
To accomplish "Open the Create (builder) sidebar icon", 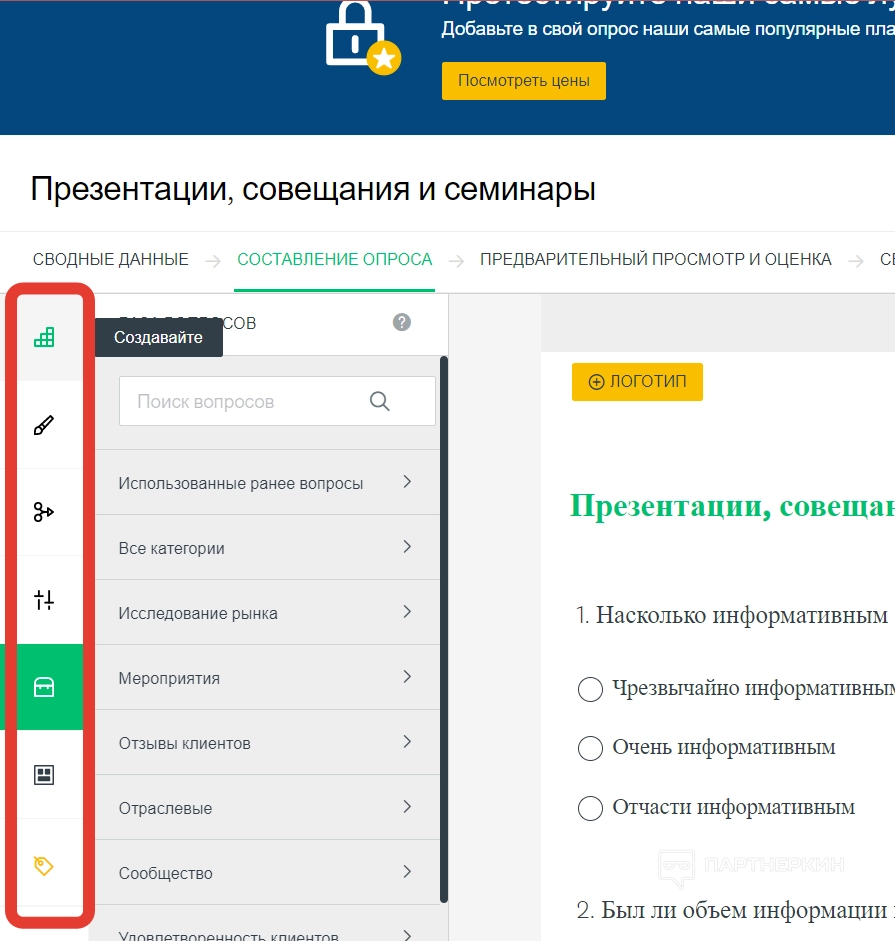I will click(x=44, y=337).
